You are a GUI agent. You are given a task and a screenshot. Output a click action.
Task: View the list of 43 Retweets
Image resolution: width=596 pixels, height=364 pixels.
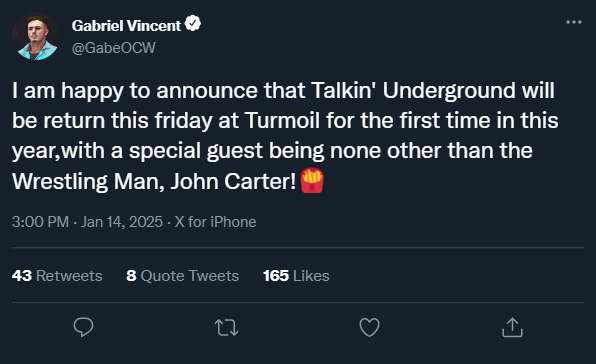57,276
